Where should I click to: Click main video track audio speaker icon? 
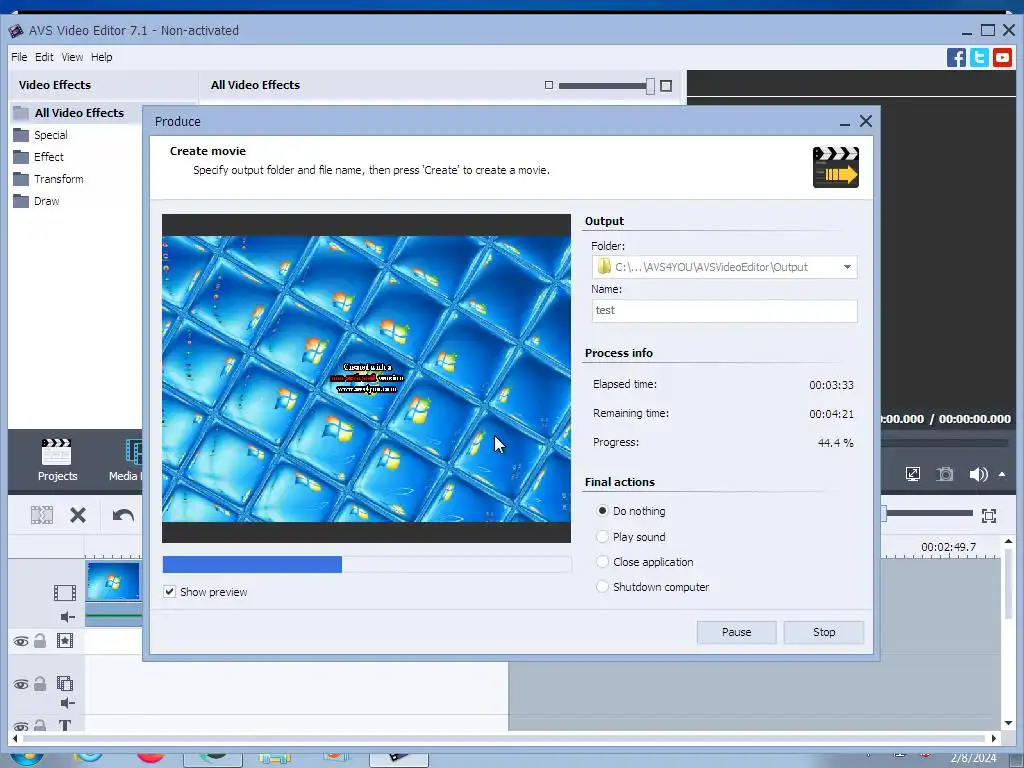click(x=67, y=617)
